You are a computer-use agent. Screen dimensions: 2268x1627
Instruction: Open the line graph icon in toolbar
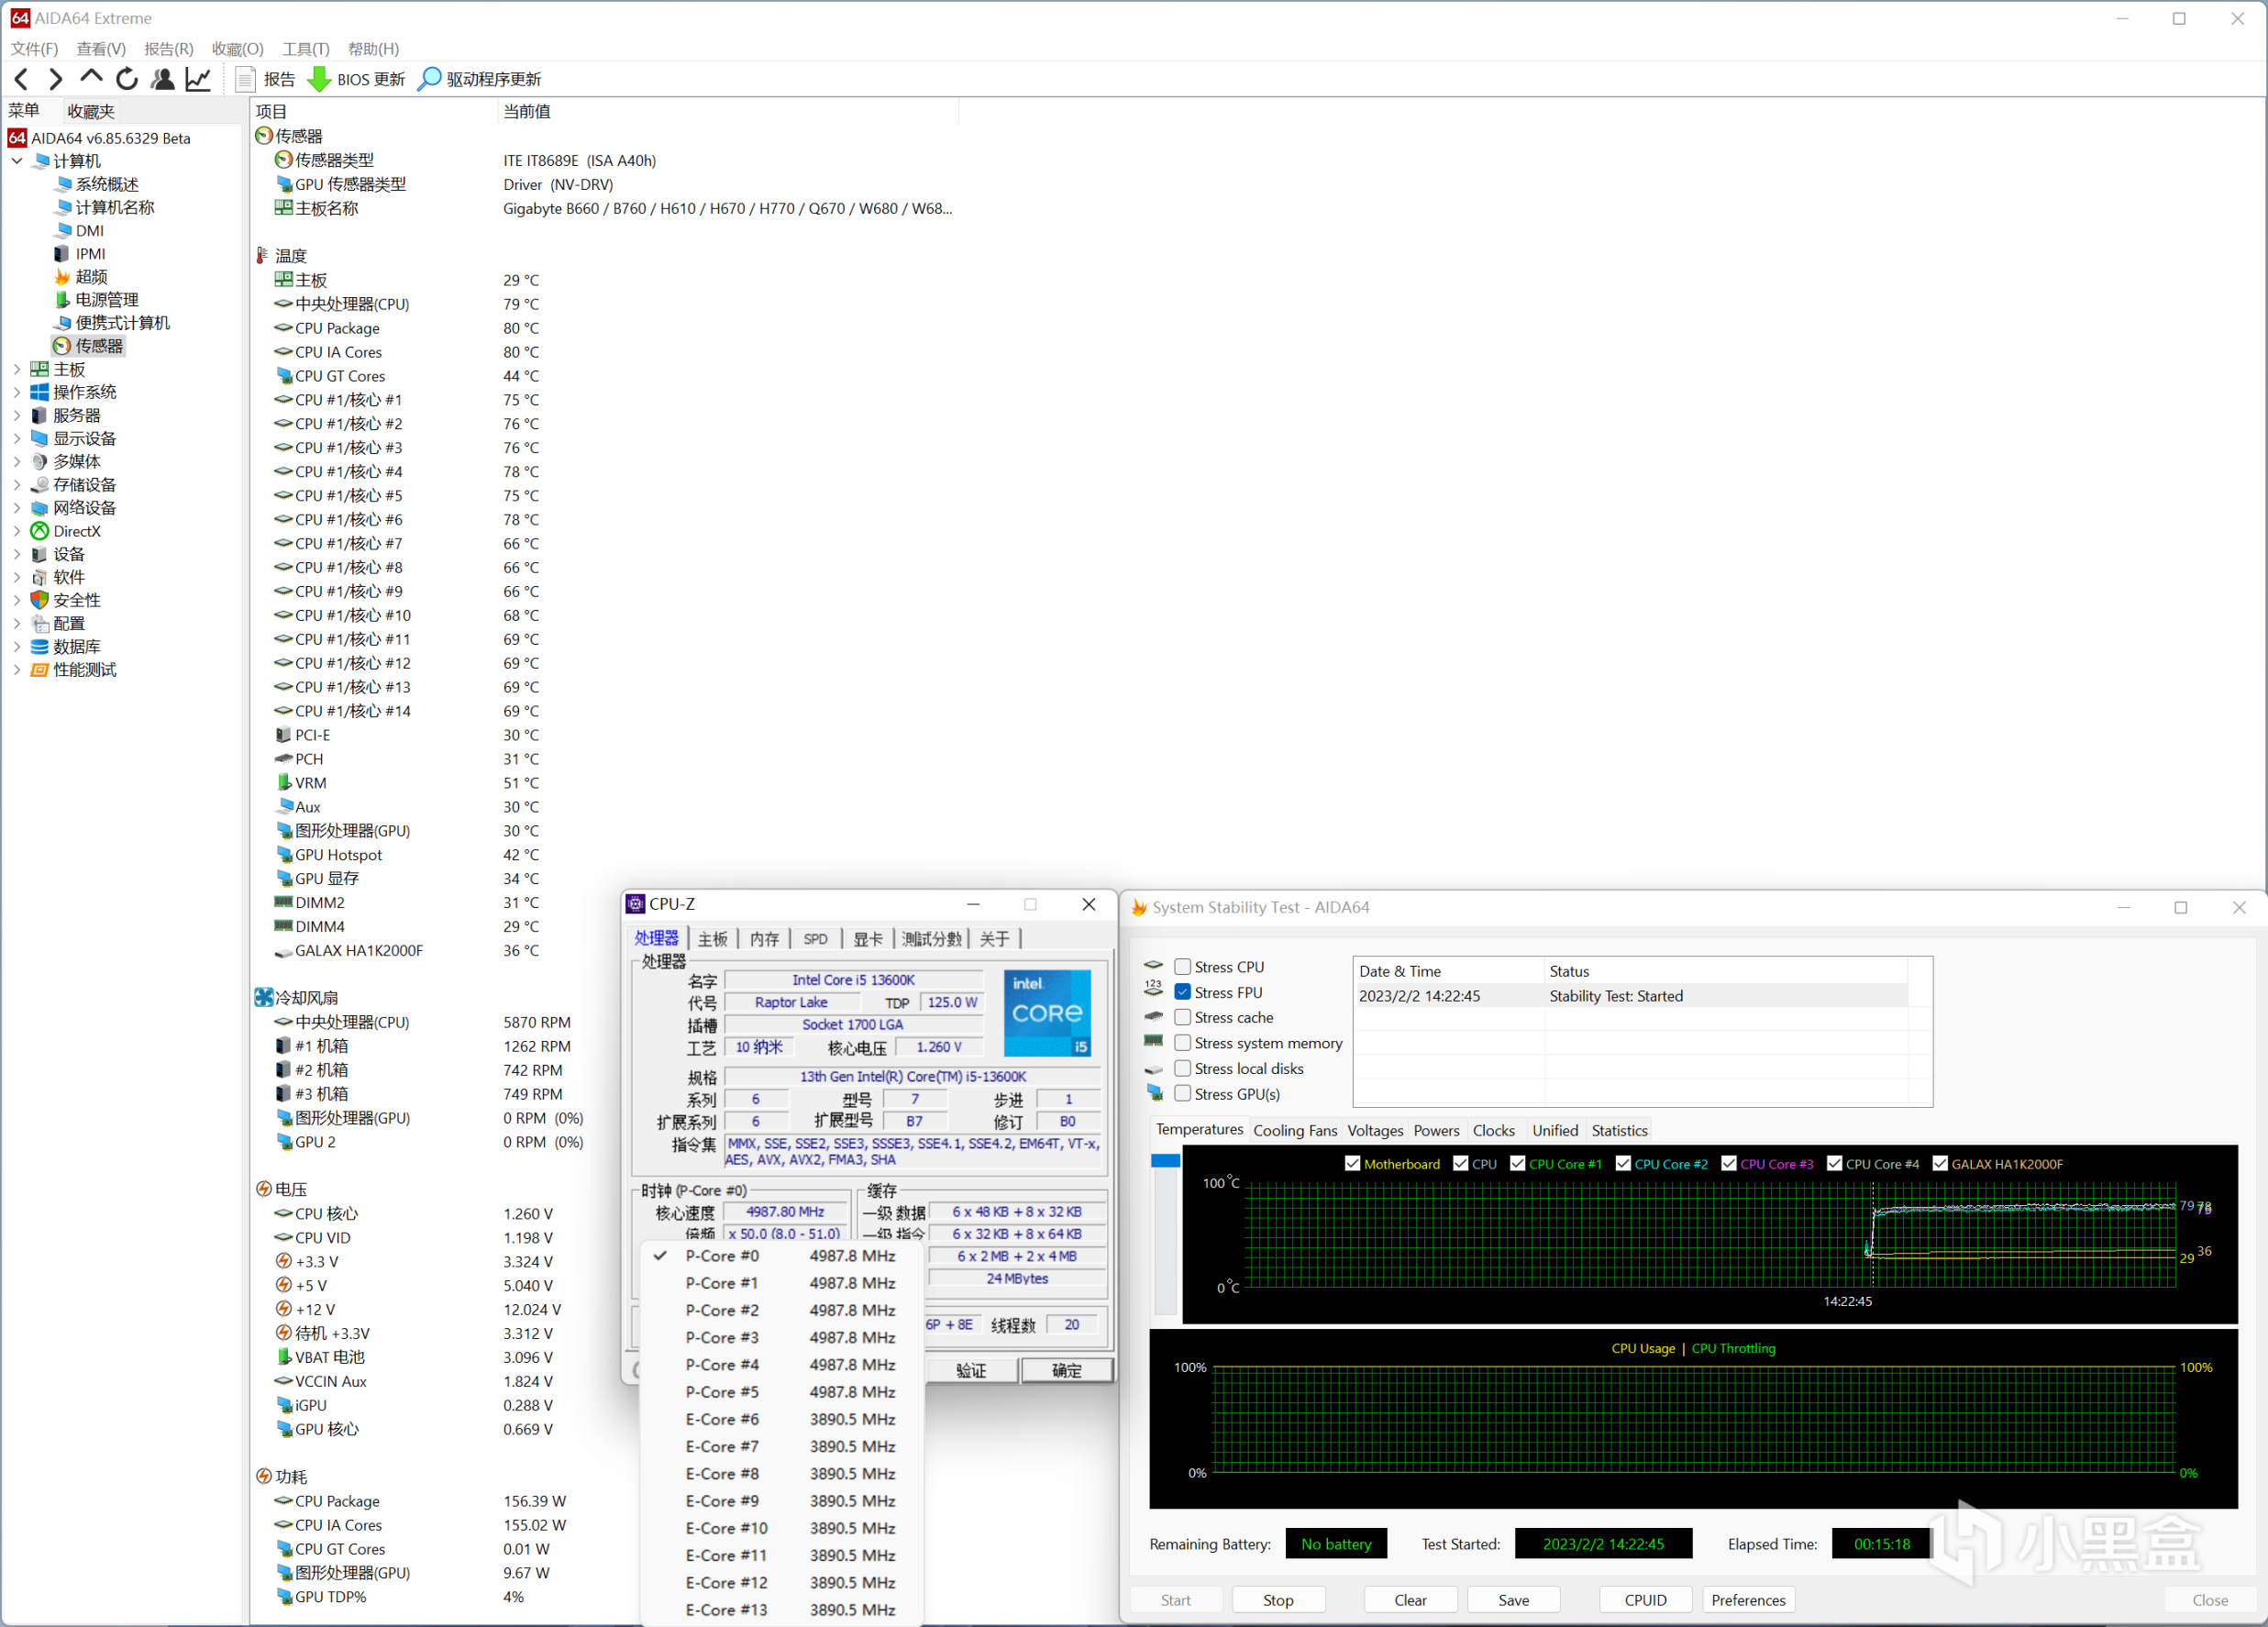[x=198, y=79]
